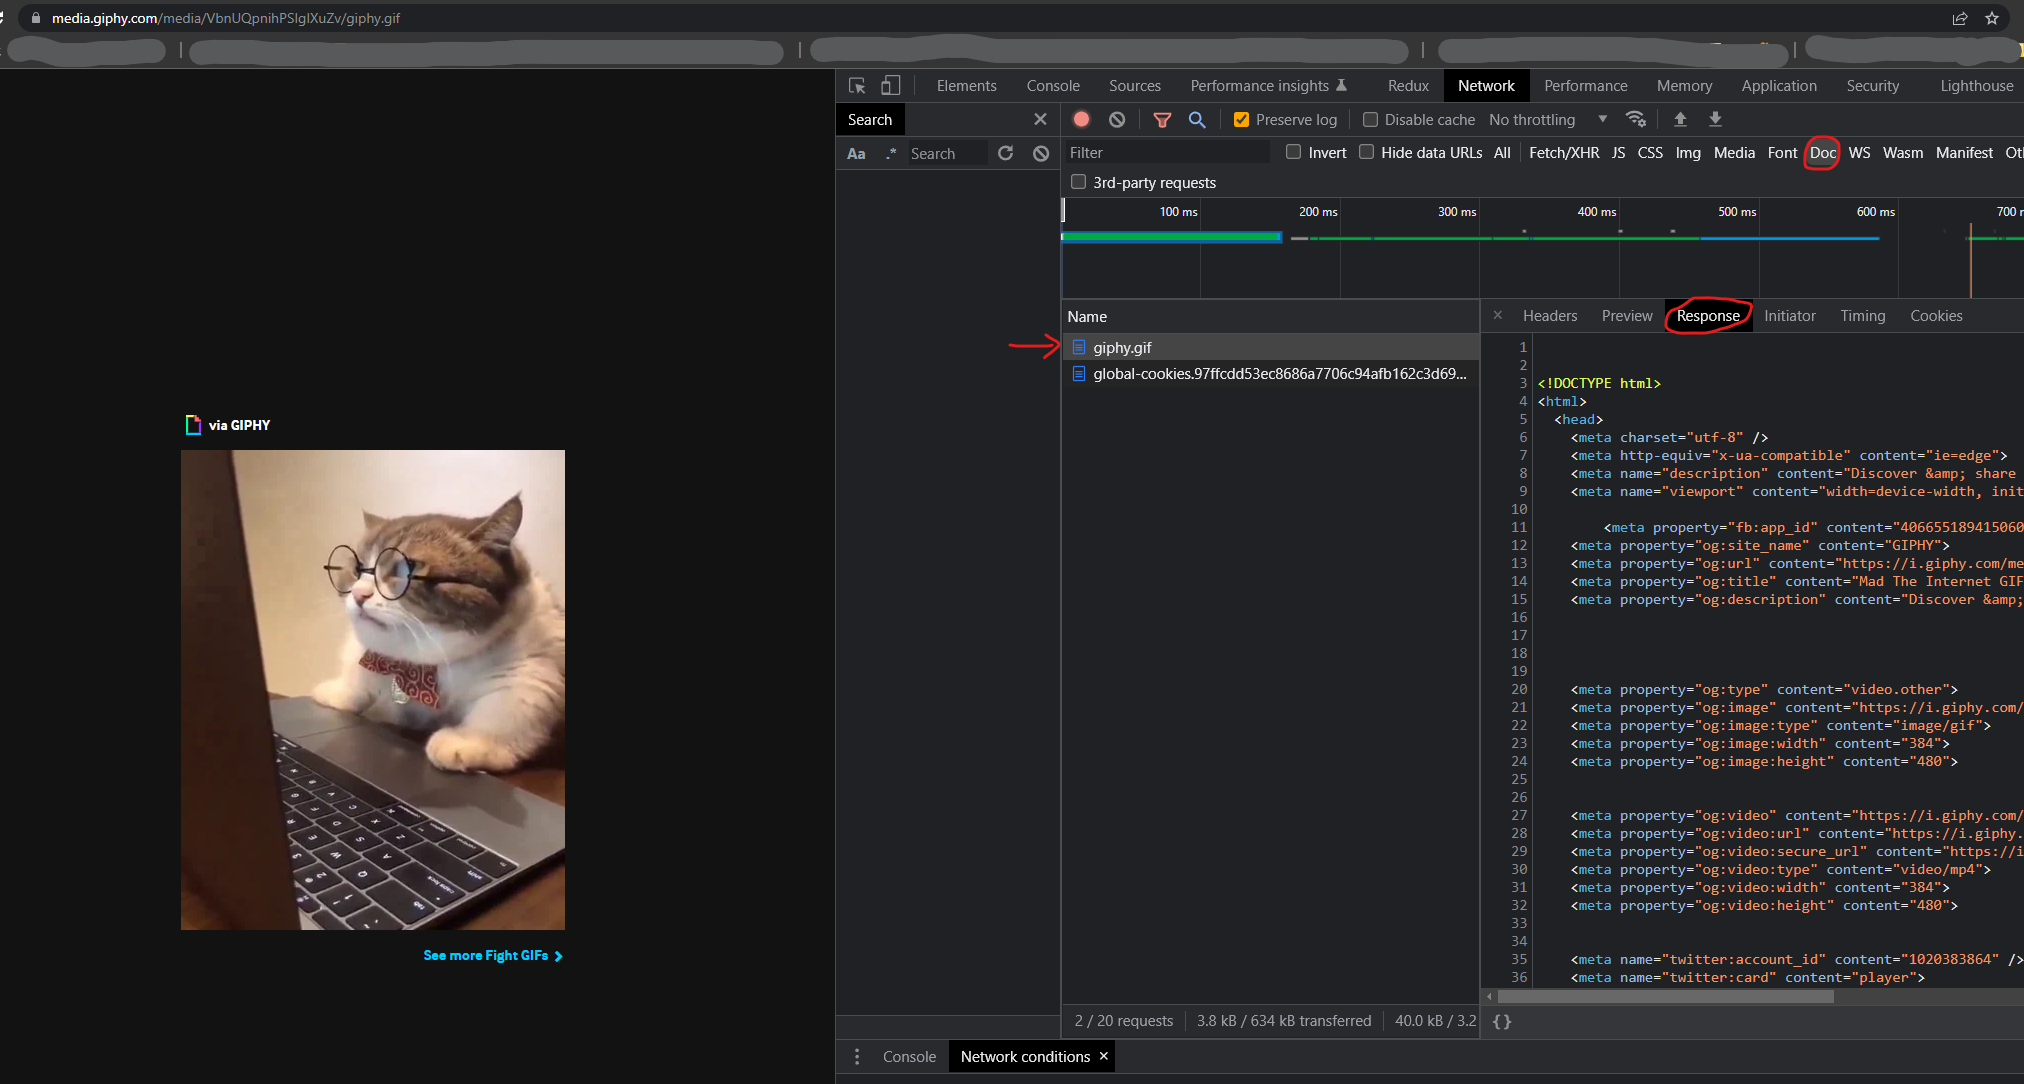This screenshot has height=1084, width=2024.
Task: Refresh search results icon
Action: [1006, 153]
